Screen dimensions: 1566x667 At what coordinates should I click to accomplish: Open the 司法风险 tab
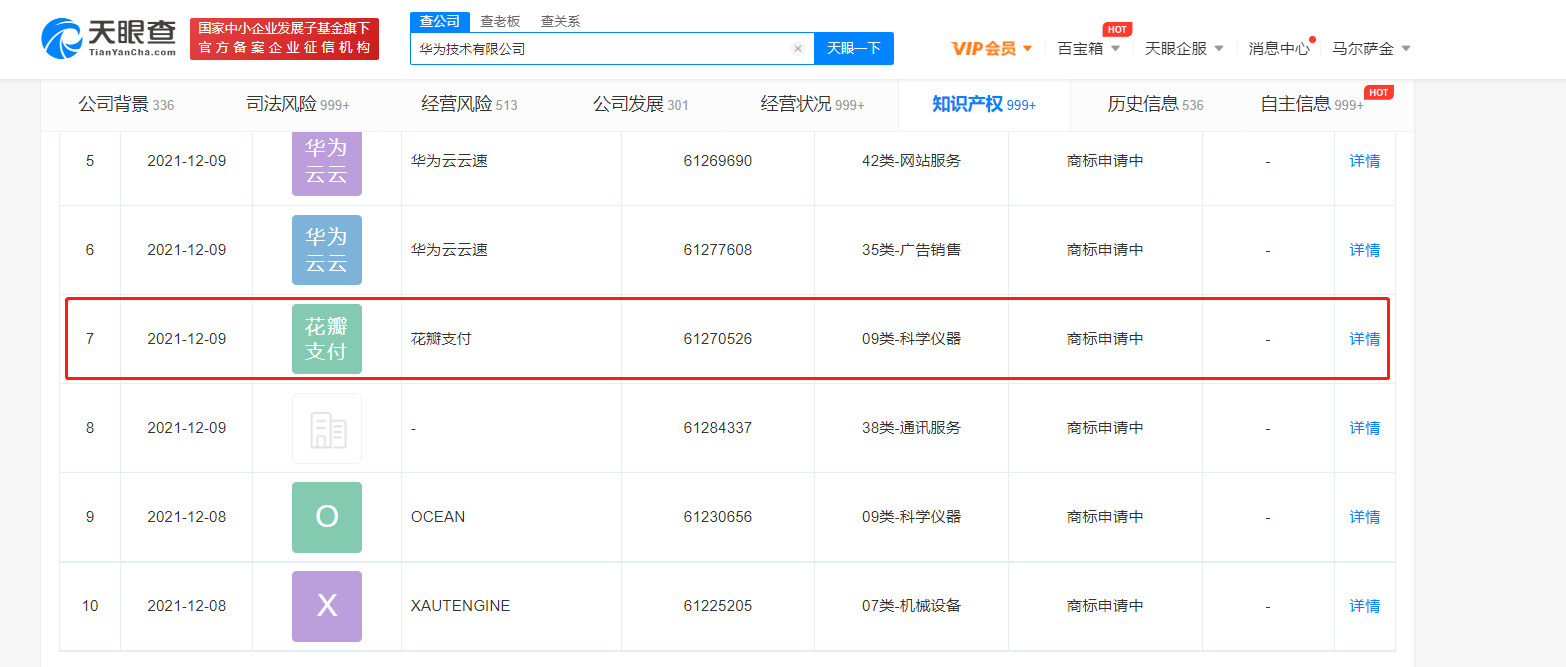coord(298,104)
